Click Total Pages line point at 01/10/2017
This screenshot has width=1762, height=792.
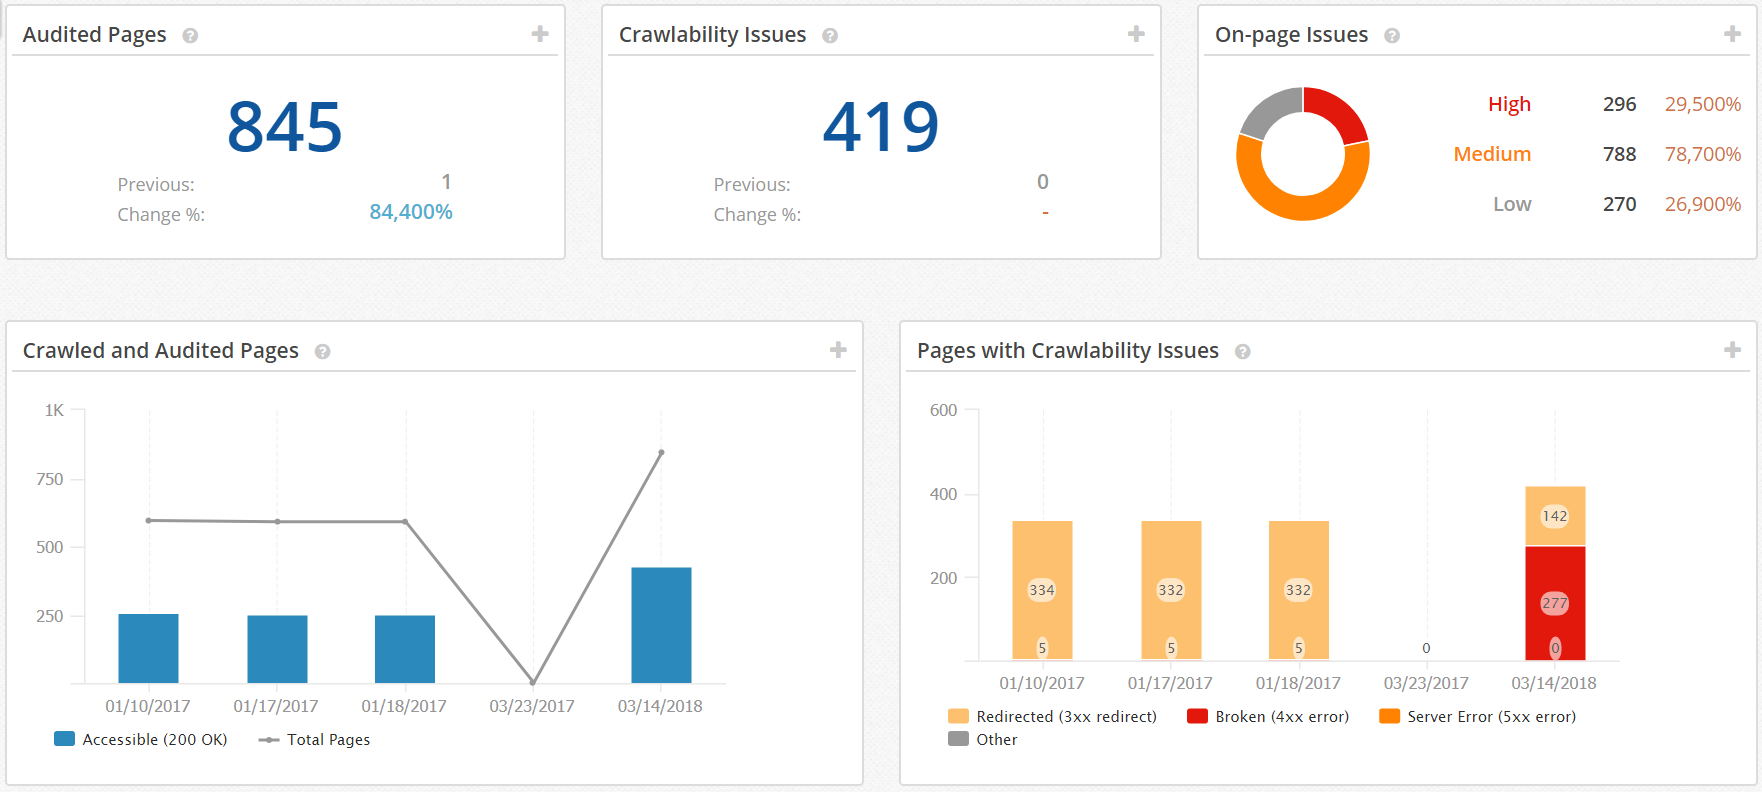pos(148,520)
